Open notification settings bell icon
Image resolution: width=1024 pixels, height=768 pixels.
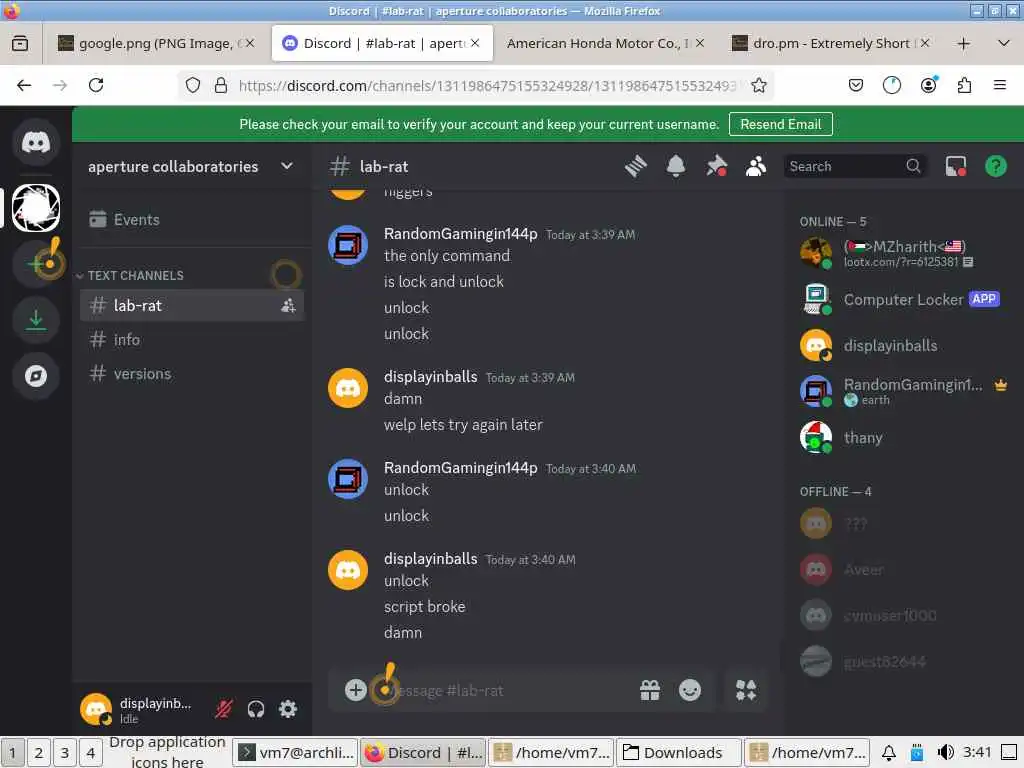tap(676, 167)
